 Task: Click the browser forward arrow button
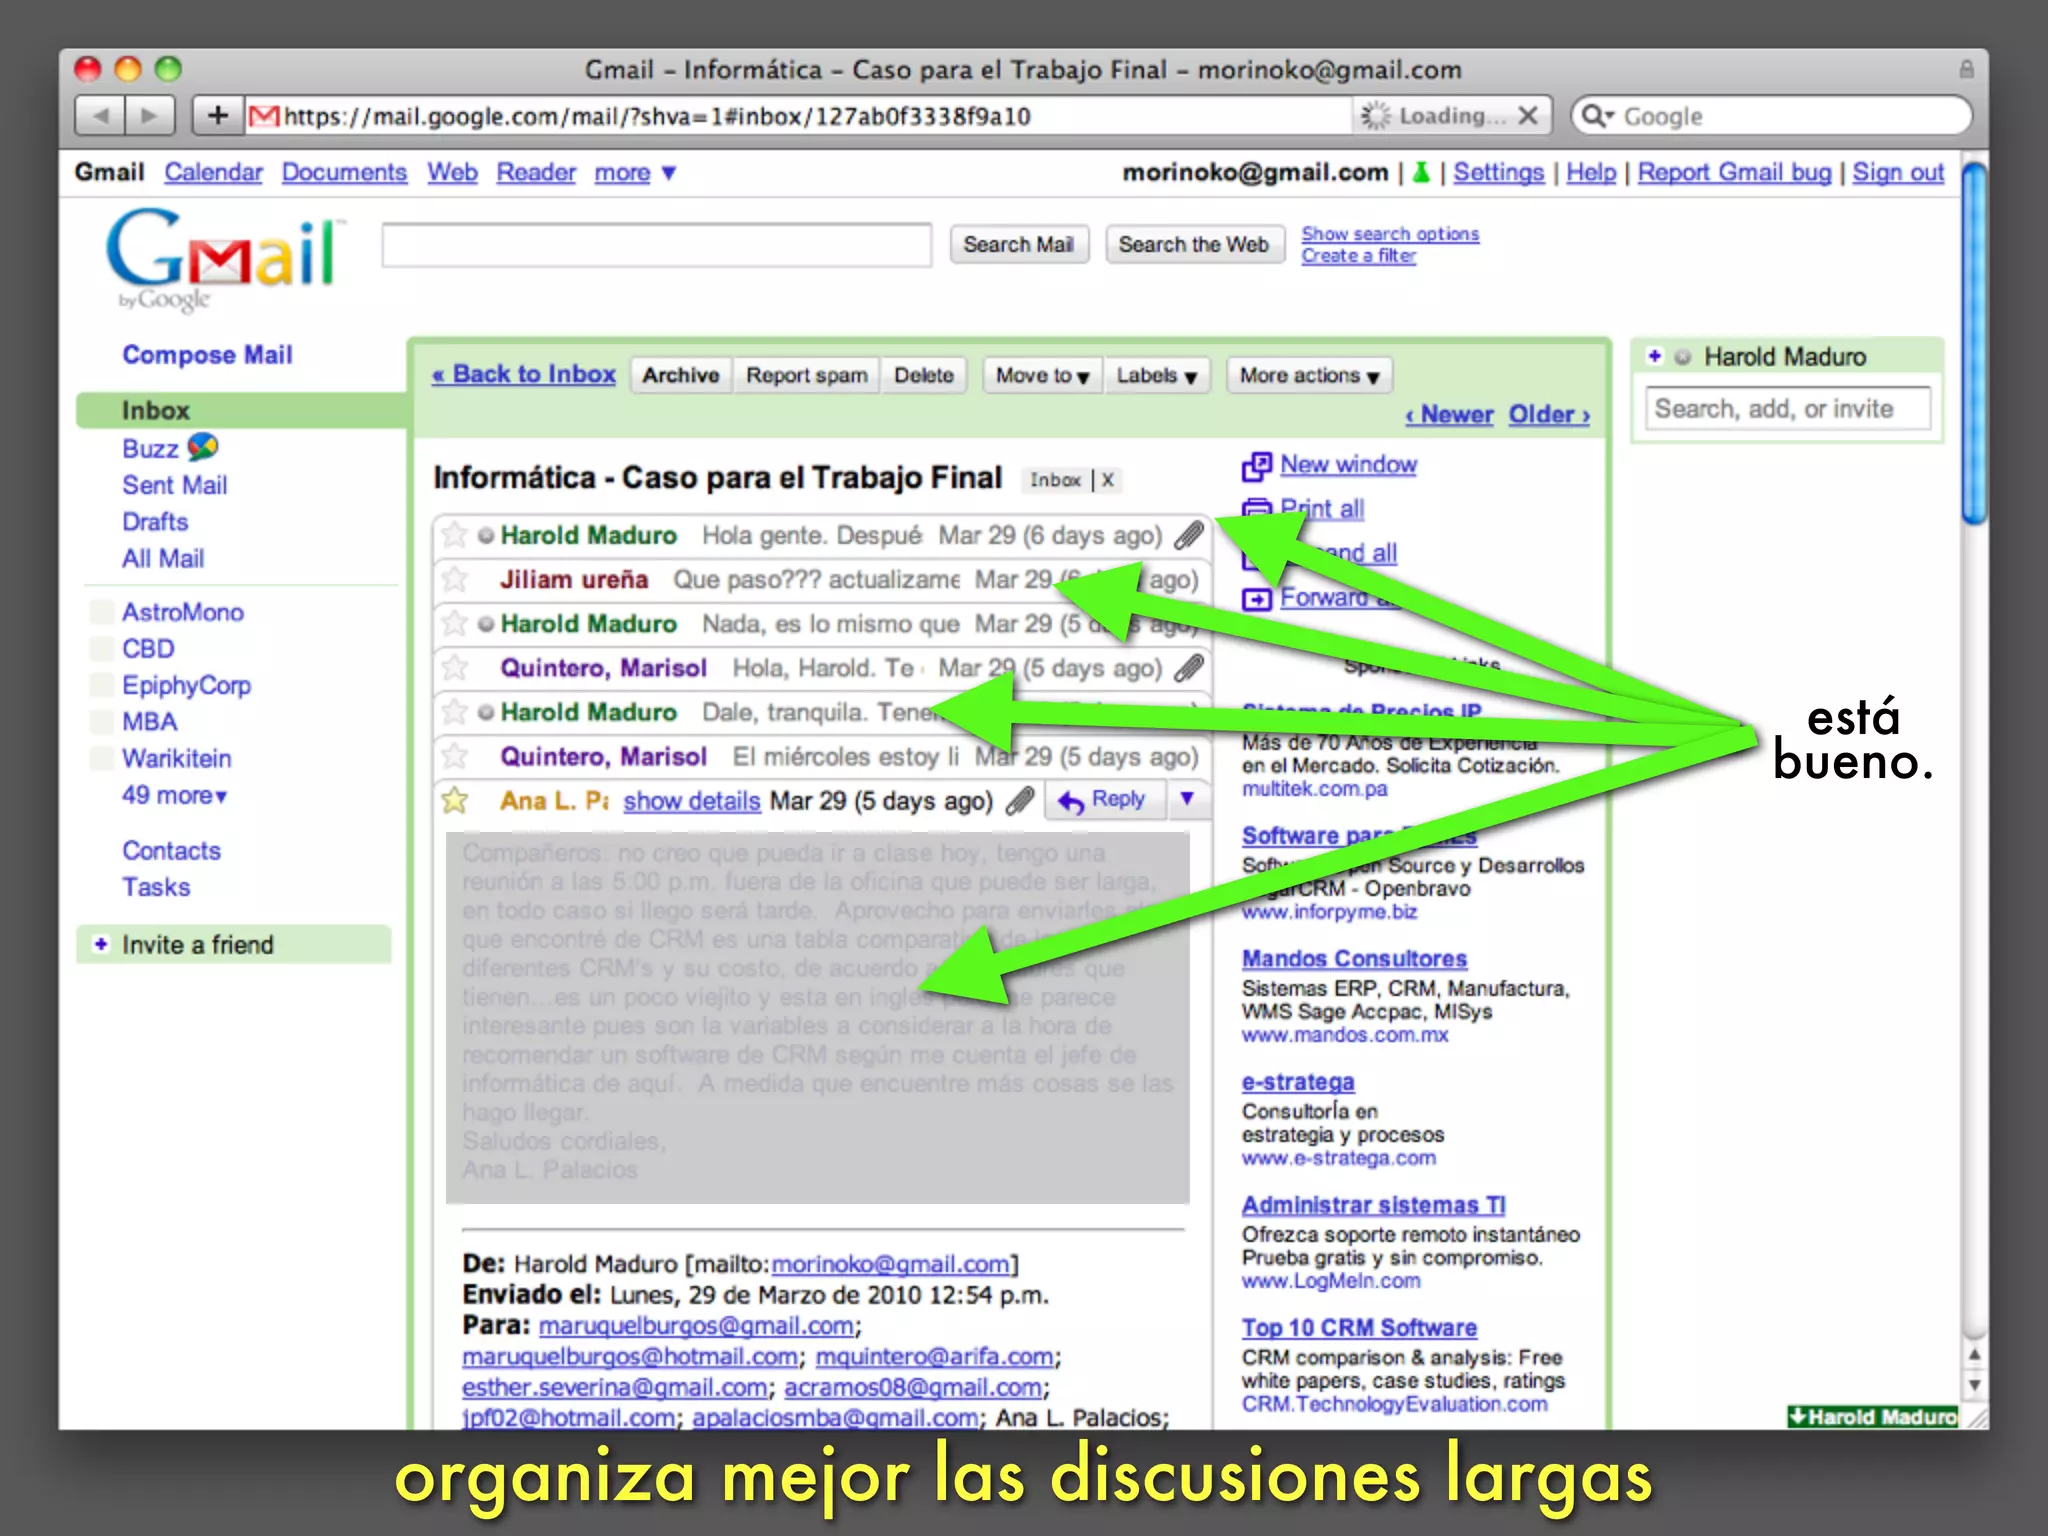150,116
